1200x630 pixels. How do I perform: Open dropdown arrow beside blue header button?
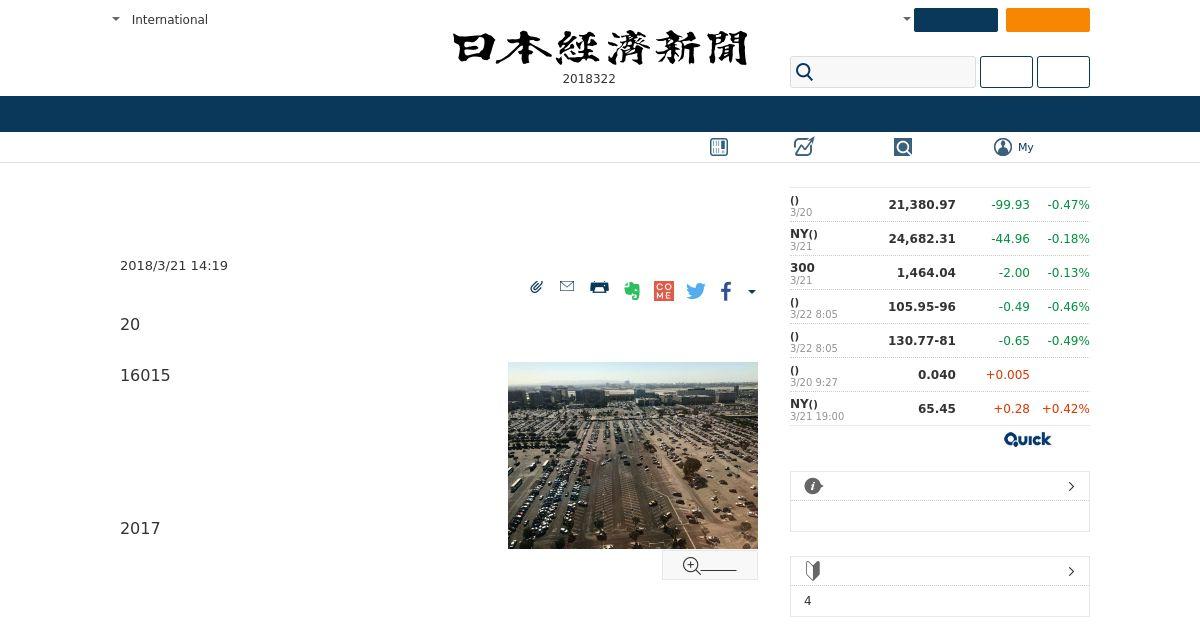(x=906, y=19)
